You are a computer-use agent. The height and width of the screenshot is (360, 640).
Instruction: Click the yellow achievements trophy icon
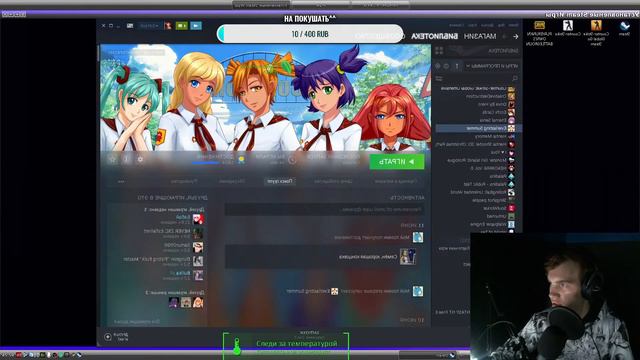[241, 159]
